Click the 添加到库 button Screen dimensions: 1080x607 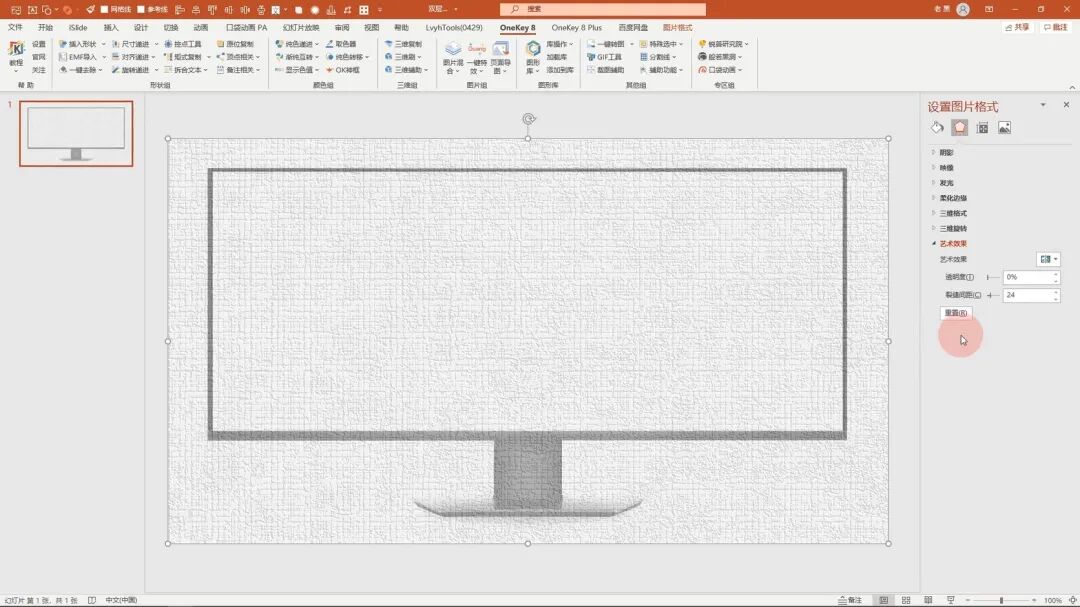pyautogui.click(x=560, y=70)
